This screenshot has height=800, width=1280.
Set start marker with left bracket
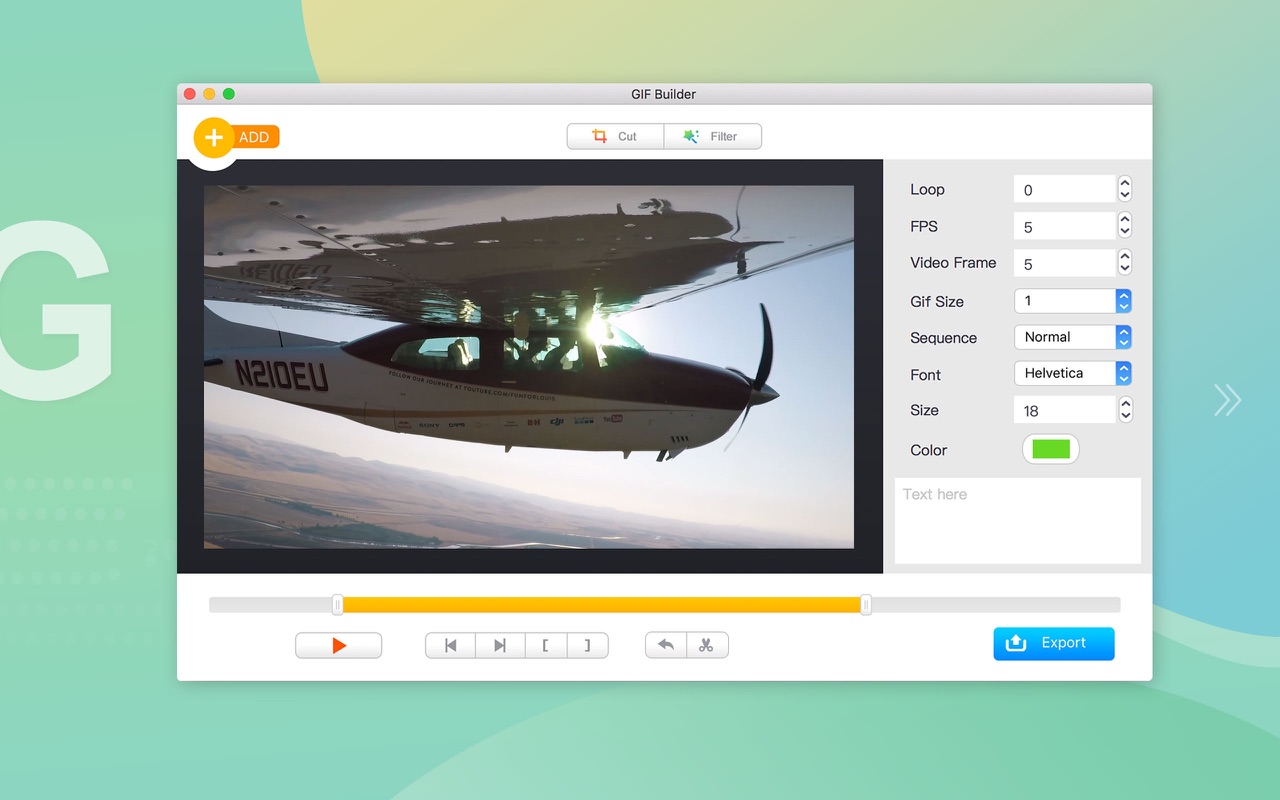pyautogui.click(x=546, y=646)
